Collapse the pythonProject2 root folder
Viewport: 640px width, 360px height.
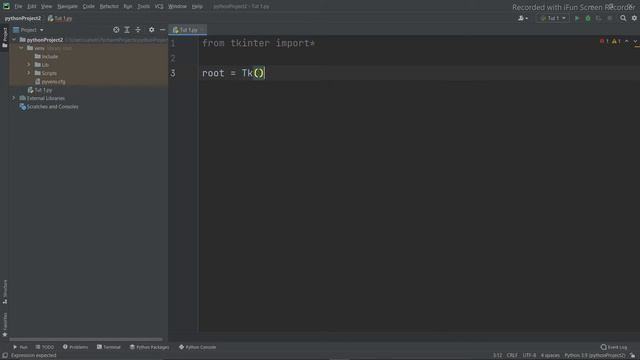[x=14, y=40]
